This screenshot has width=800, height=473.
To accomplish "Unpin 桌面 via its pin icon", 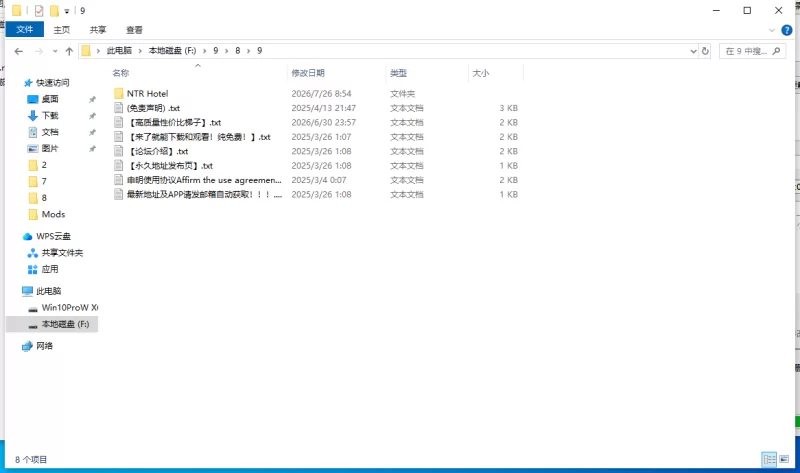I will click(92, 99).
